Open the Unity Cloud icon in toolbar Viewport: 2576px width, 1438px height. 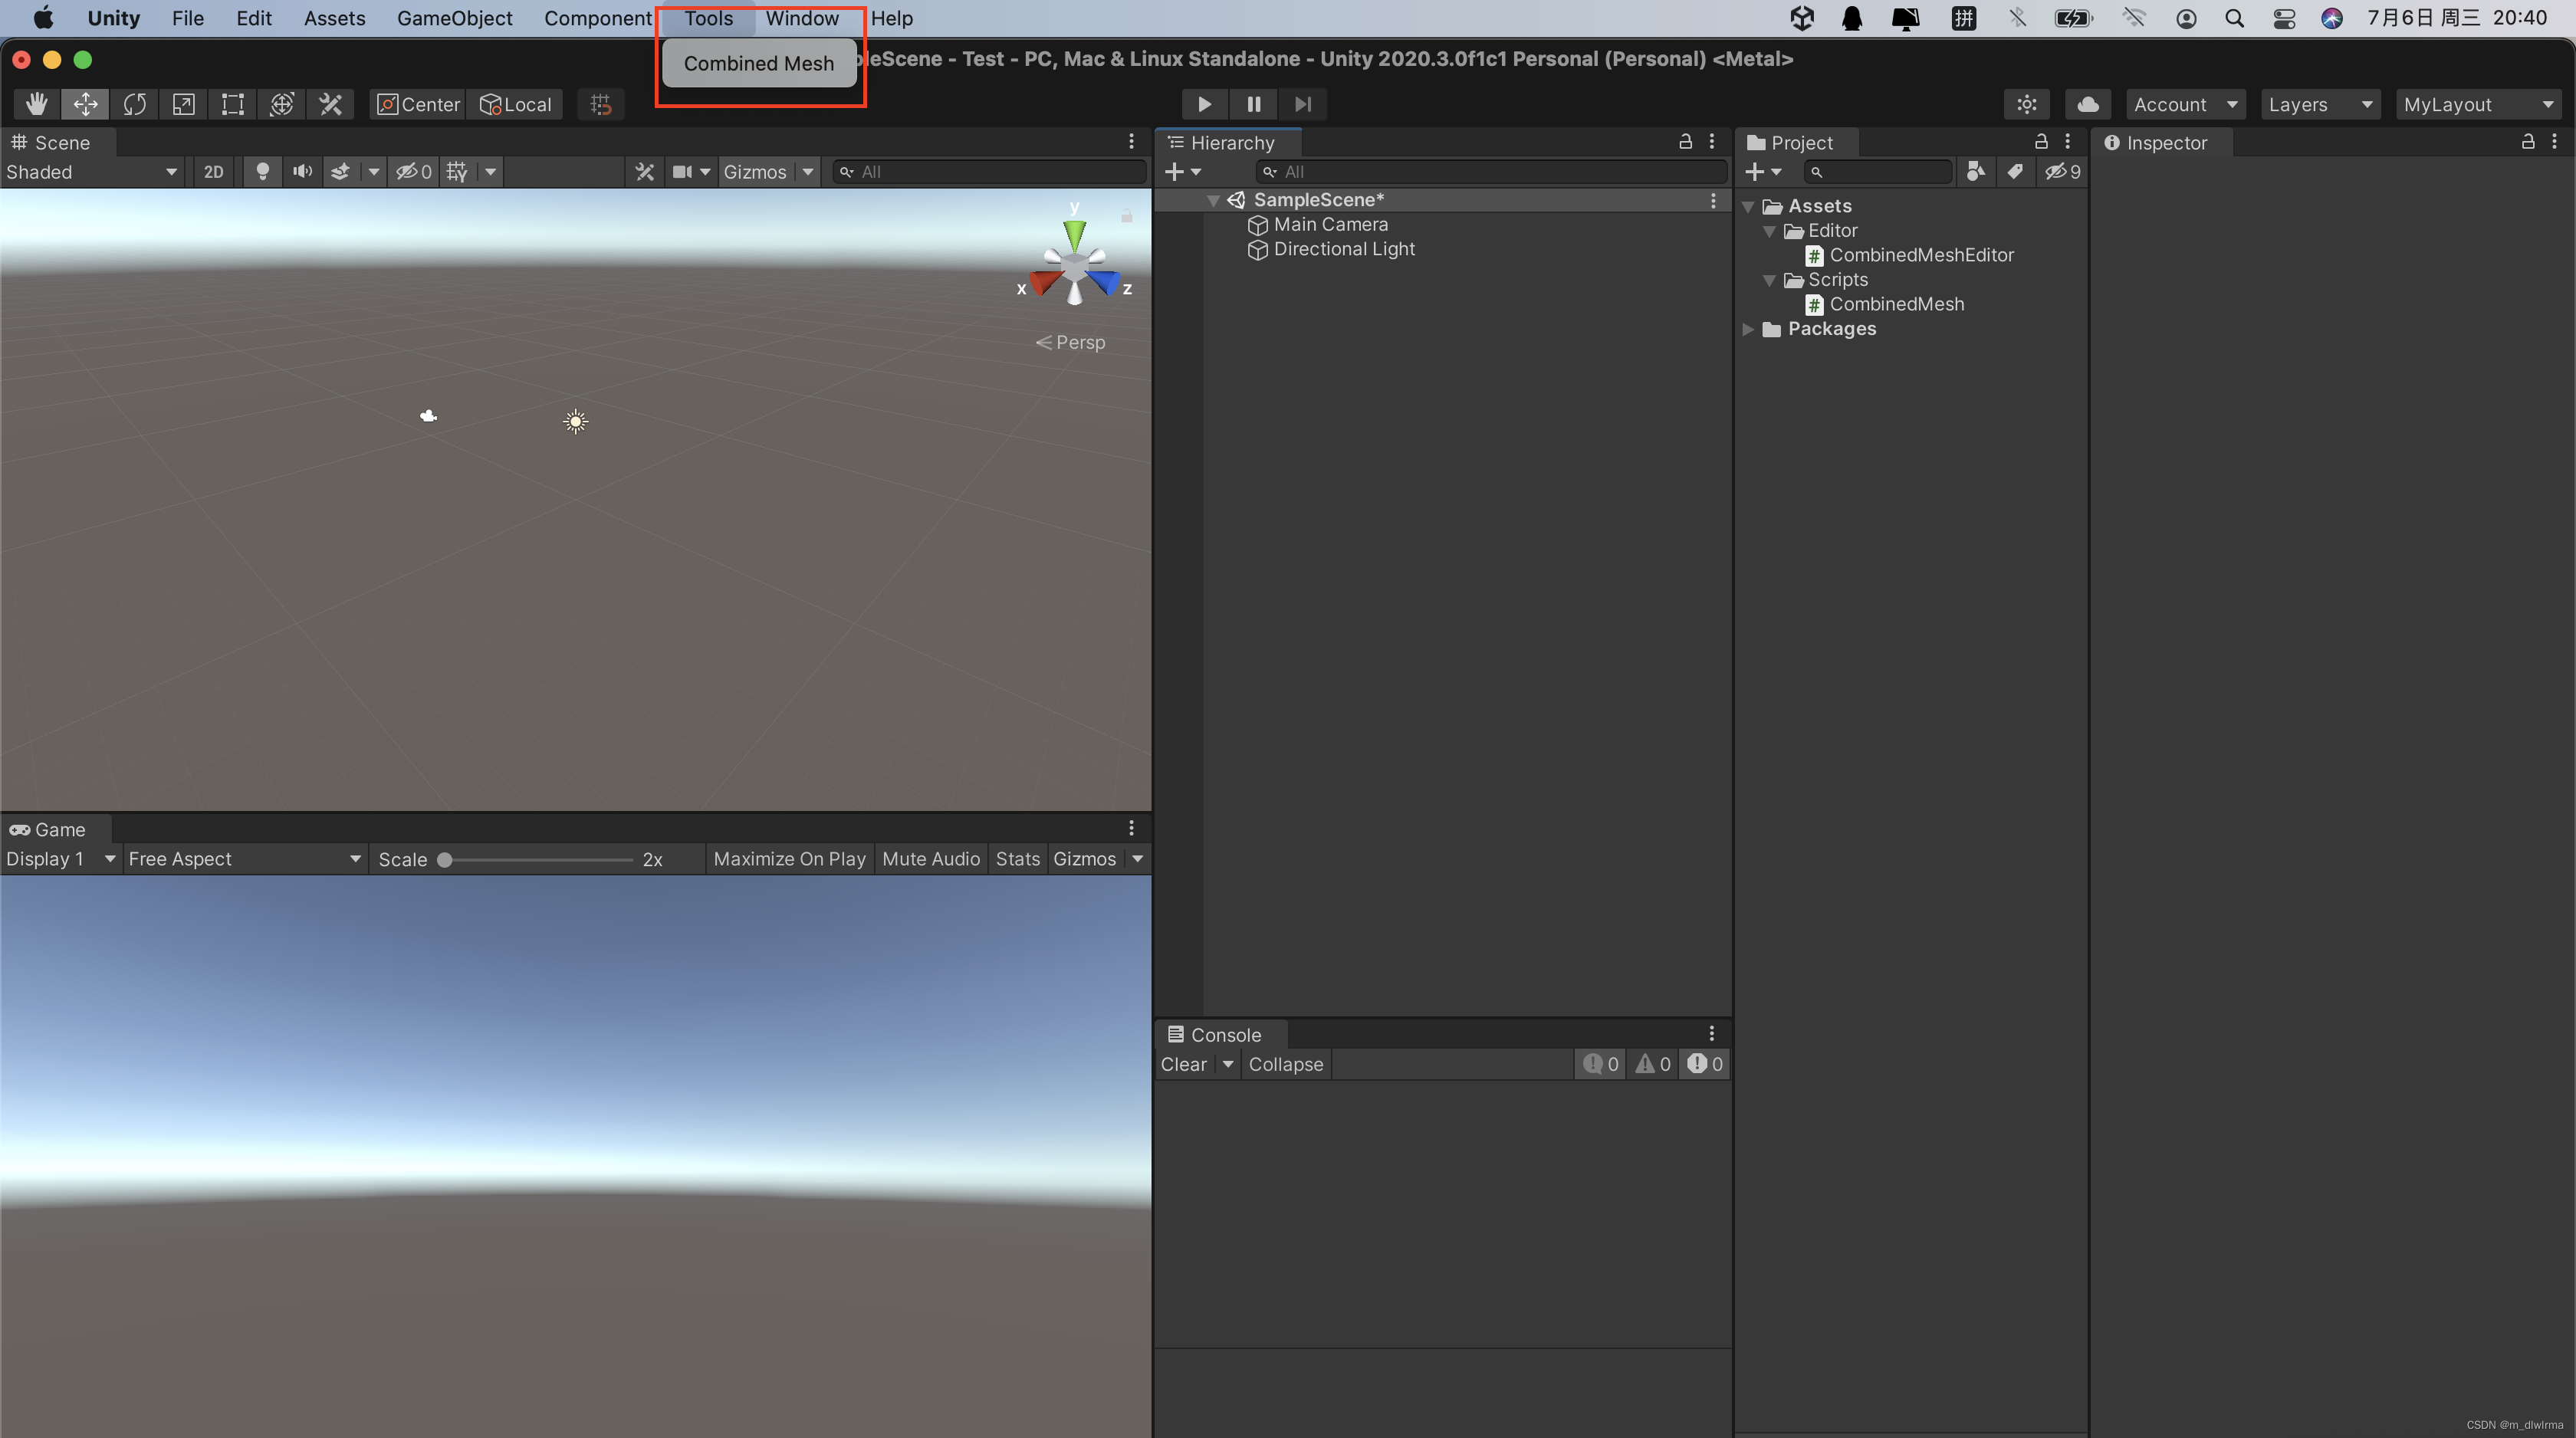click(x=2087, y=103)
